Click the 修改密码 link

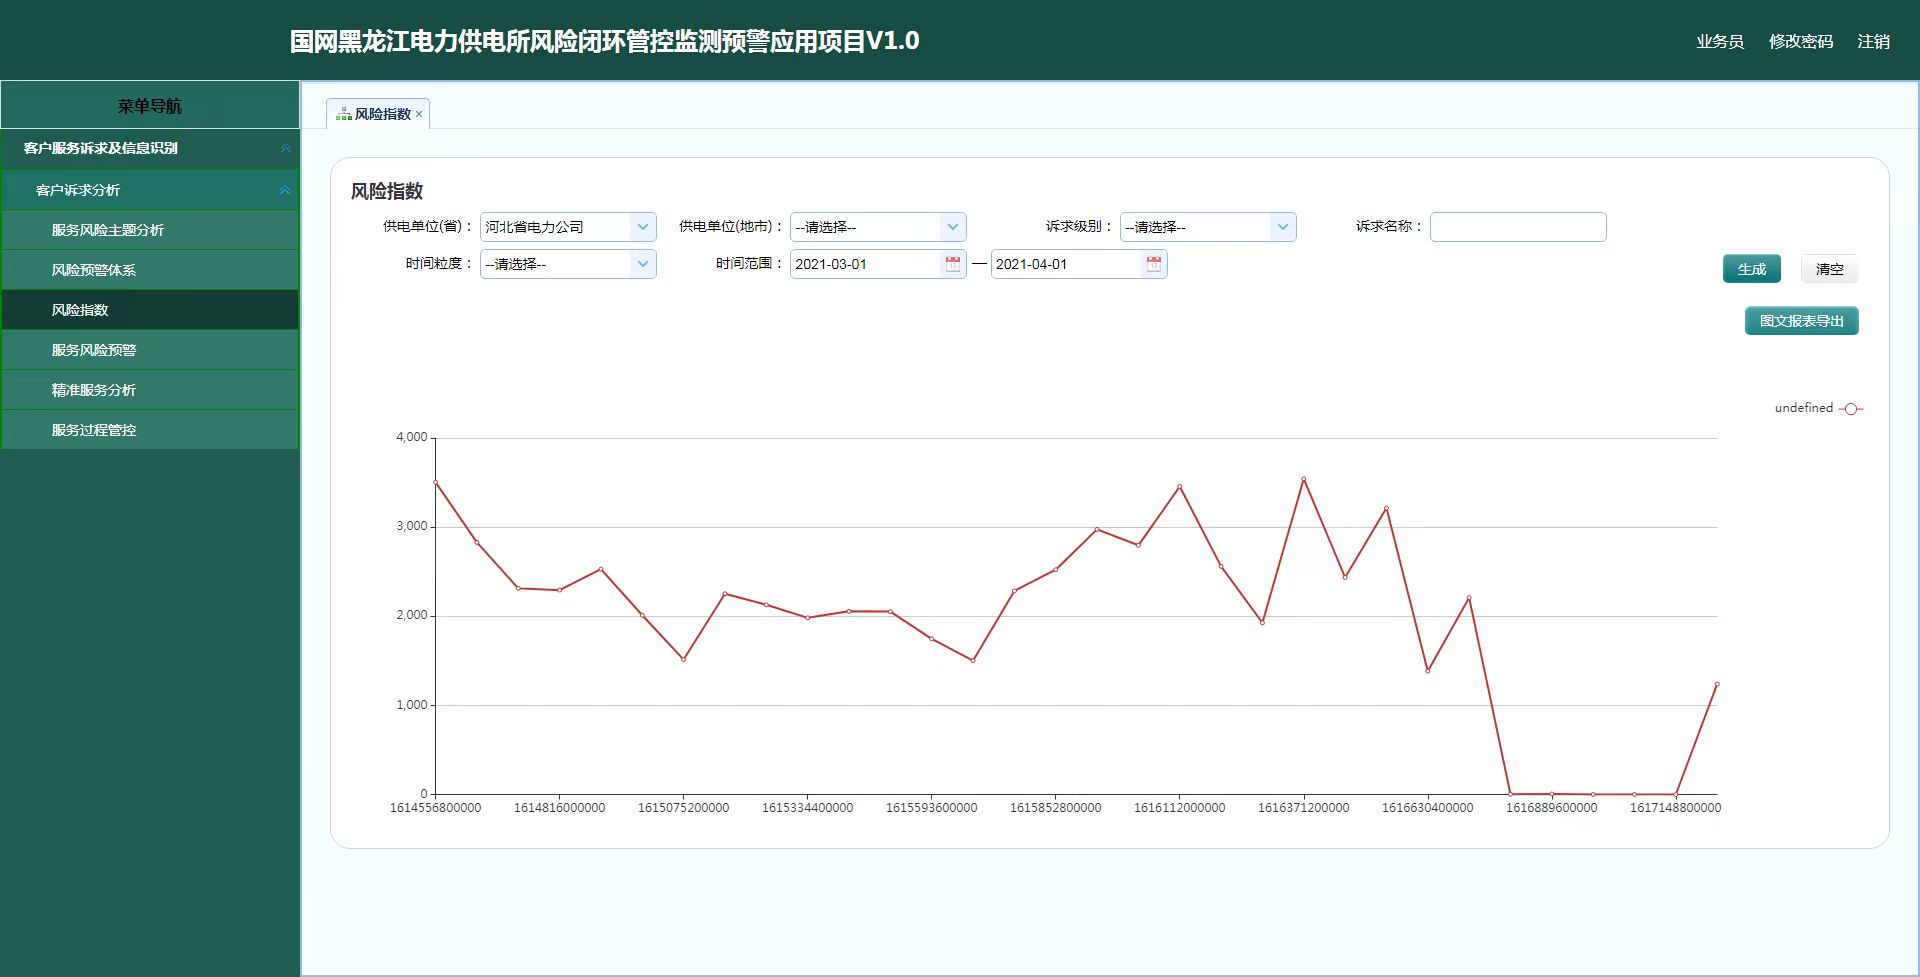(x=1801, y=41)
